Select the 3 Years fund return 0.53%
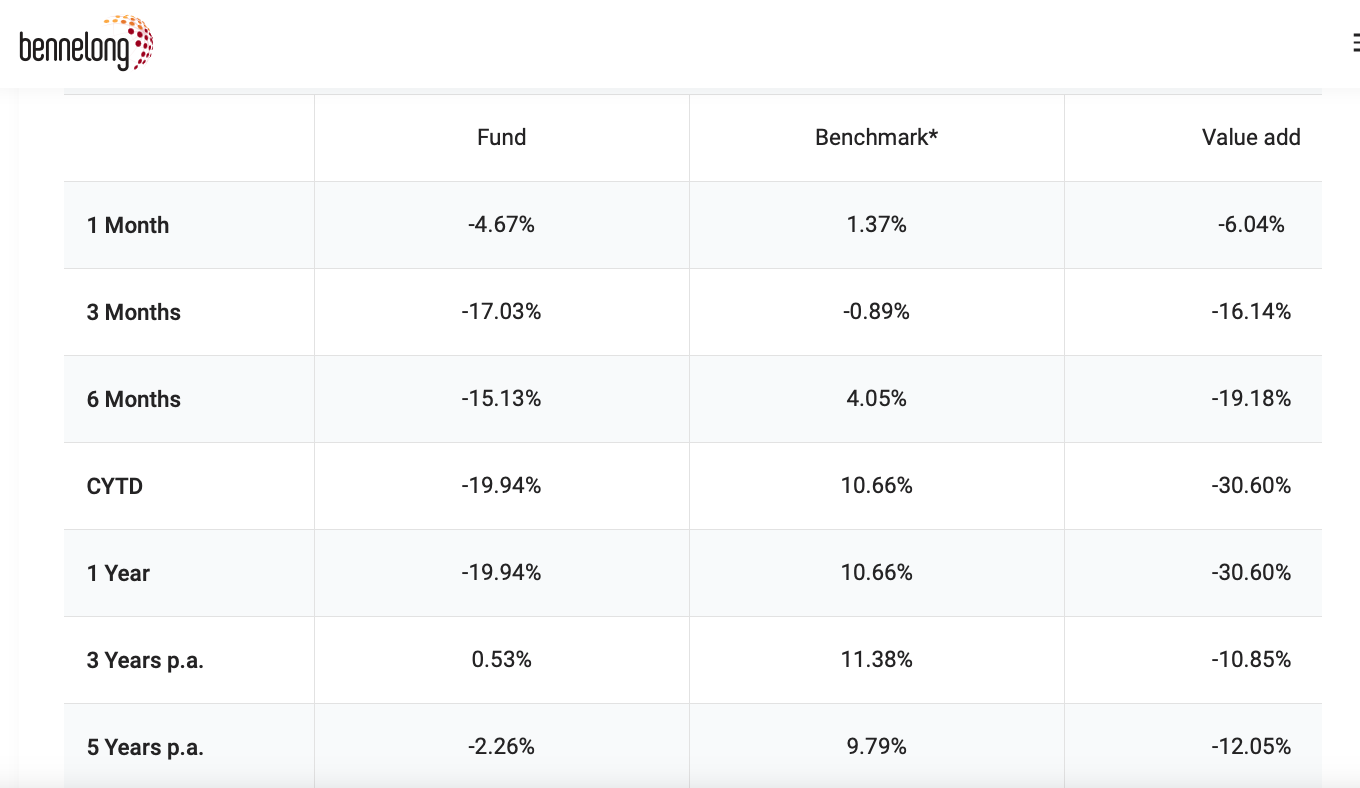1360x788 pixels. point(501,660)
